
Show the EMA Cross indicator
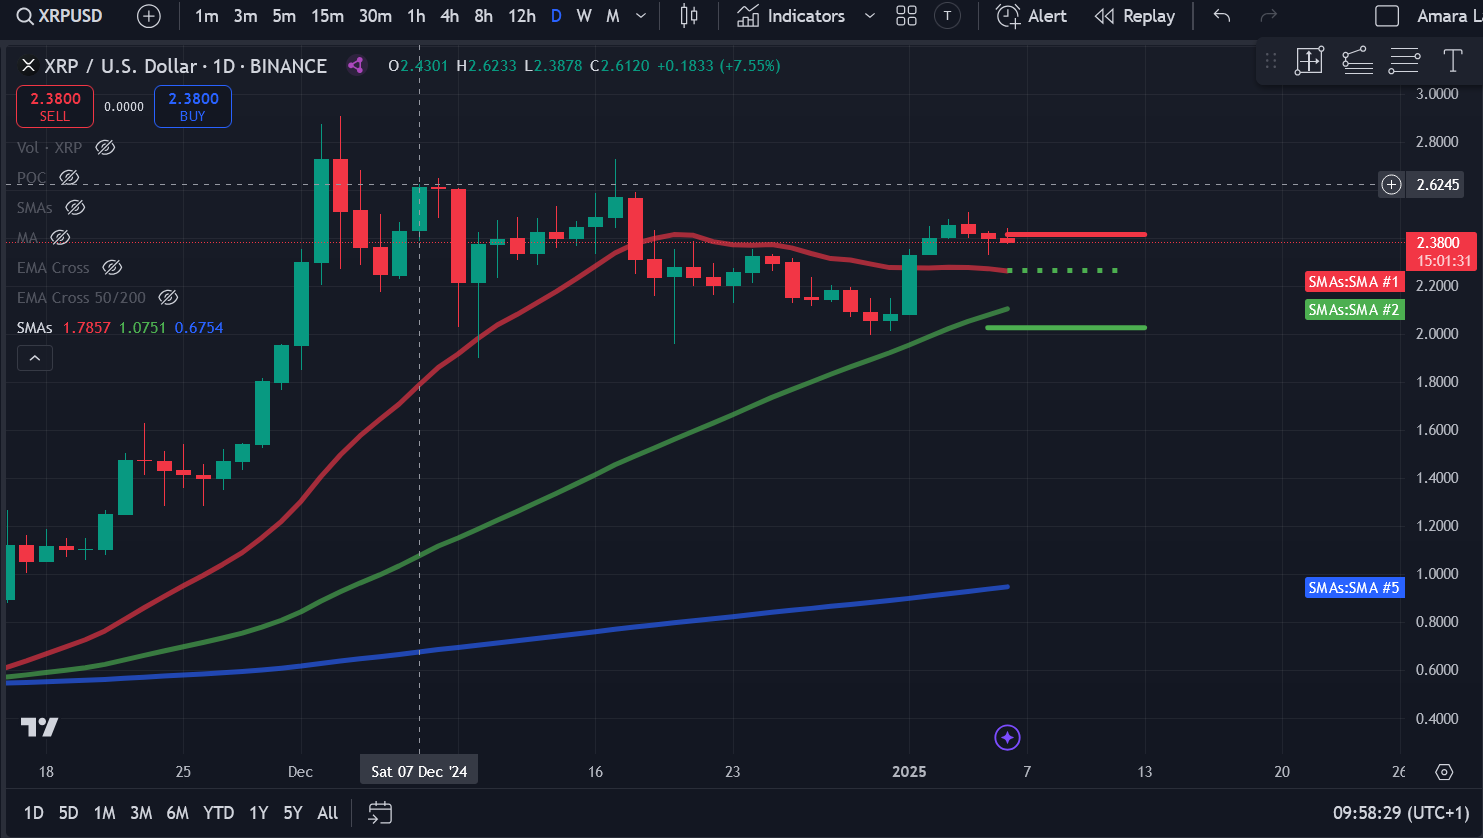112,267
